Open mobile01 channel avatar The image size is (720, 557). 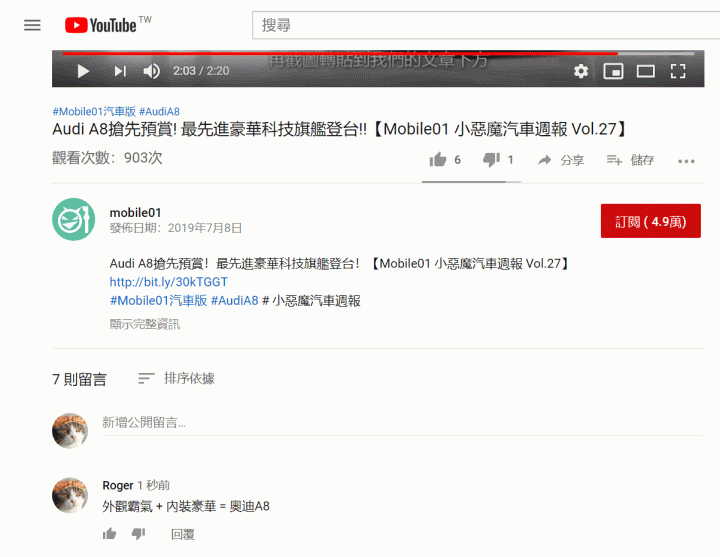73,219
